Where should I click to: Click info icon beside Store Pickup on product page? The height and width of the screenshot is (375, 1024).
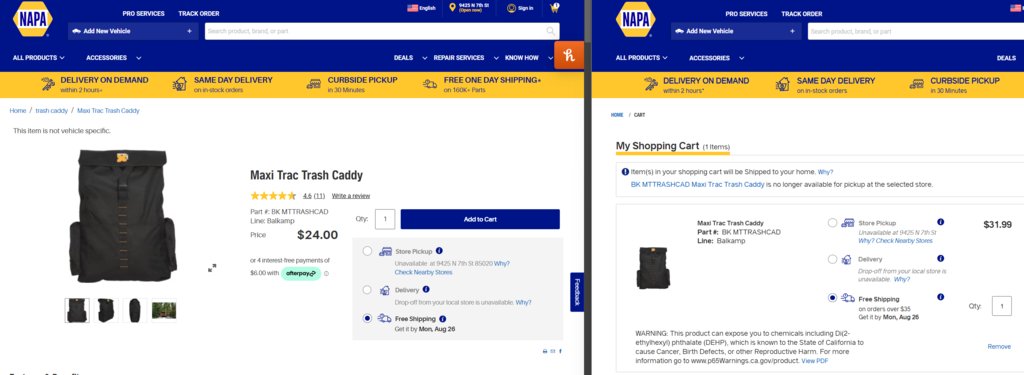(x=440, y=250)
